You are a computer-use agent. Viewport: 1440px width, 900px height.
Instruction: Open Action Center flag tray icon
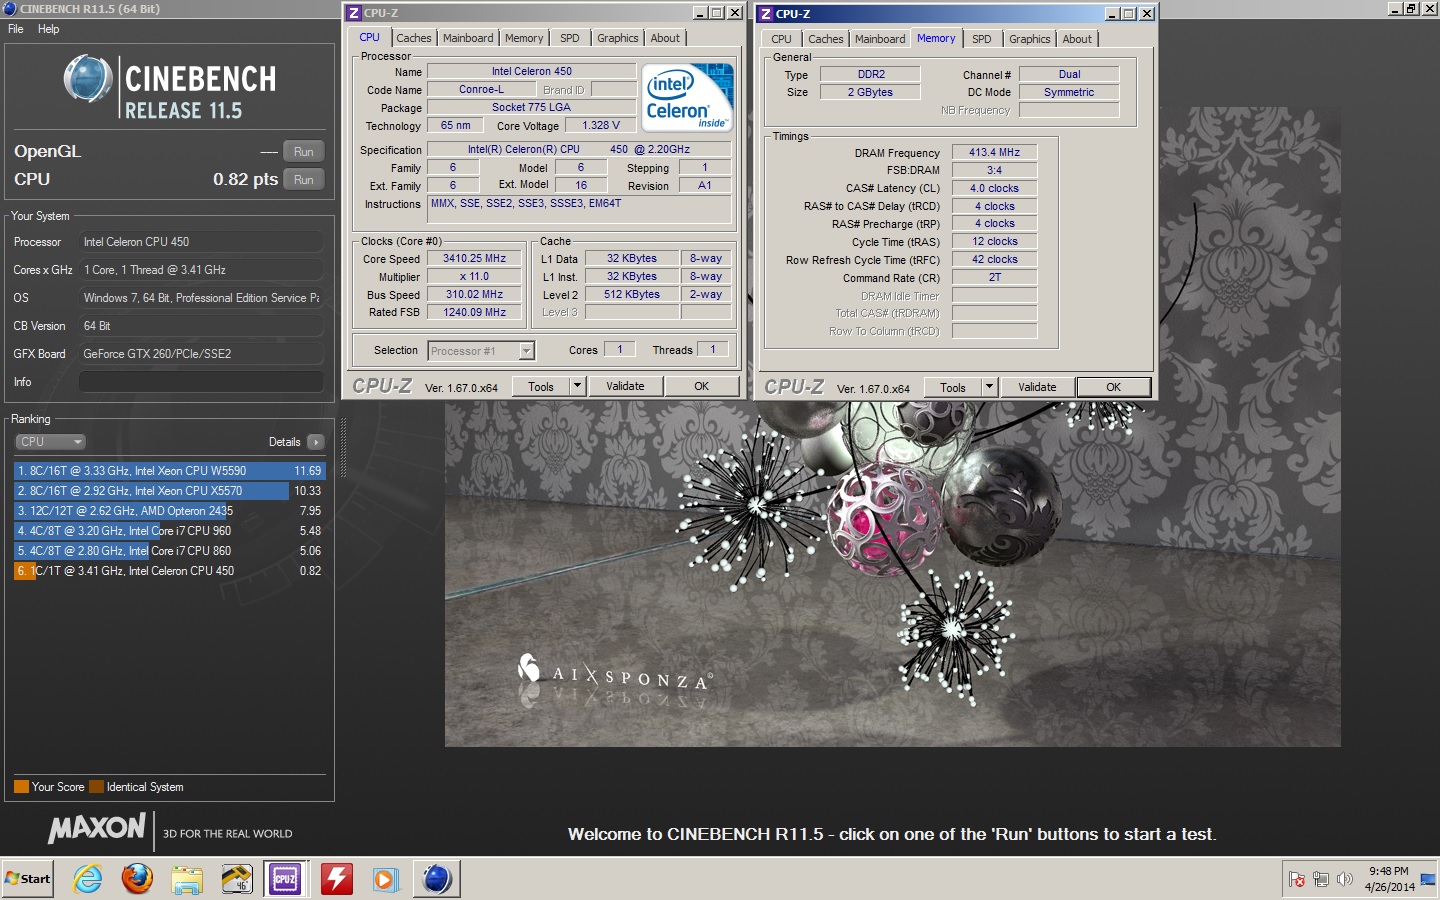click(1297, 879)
